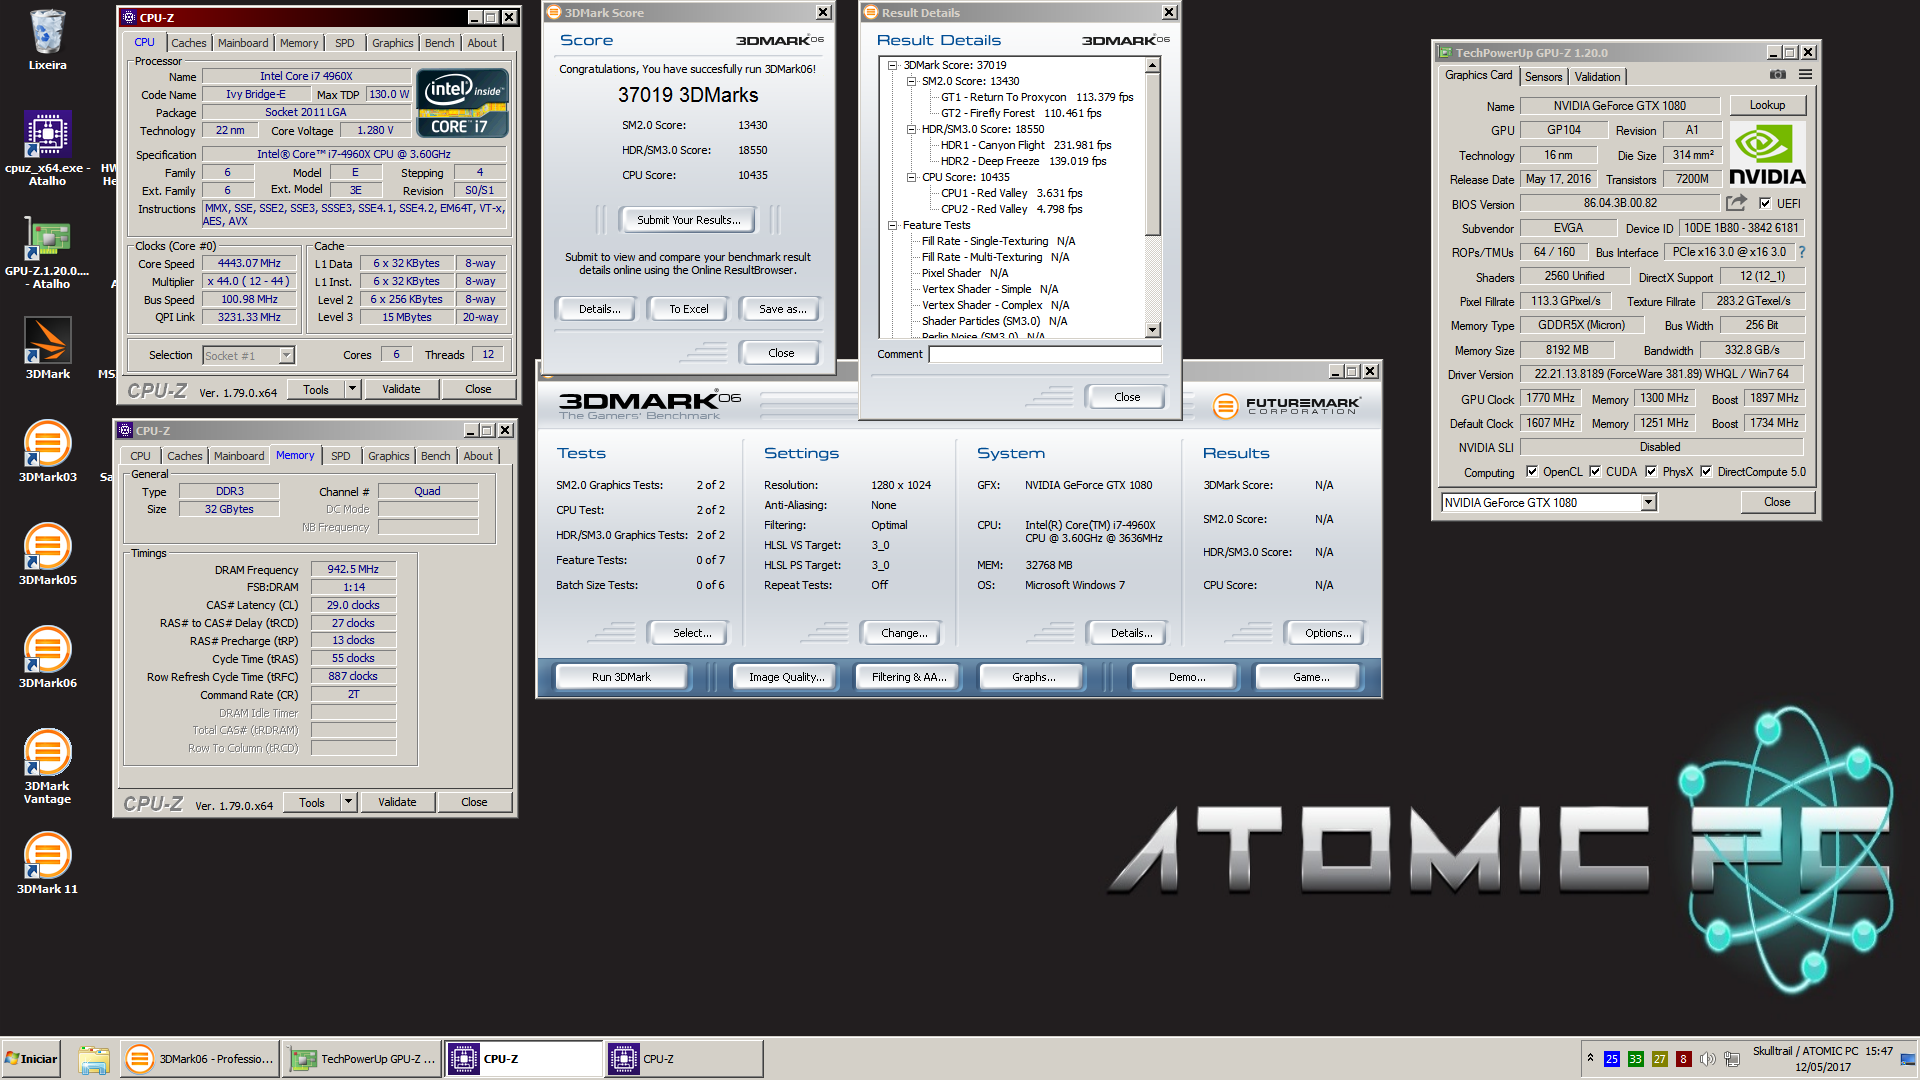Open TechPowerUp GPU-Z taskbar button
Viewport: 1920px width, 1080px height.
(x=362, y=1059)
